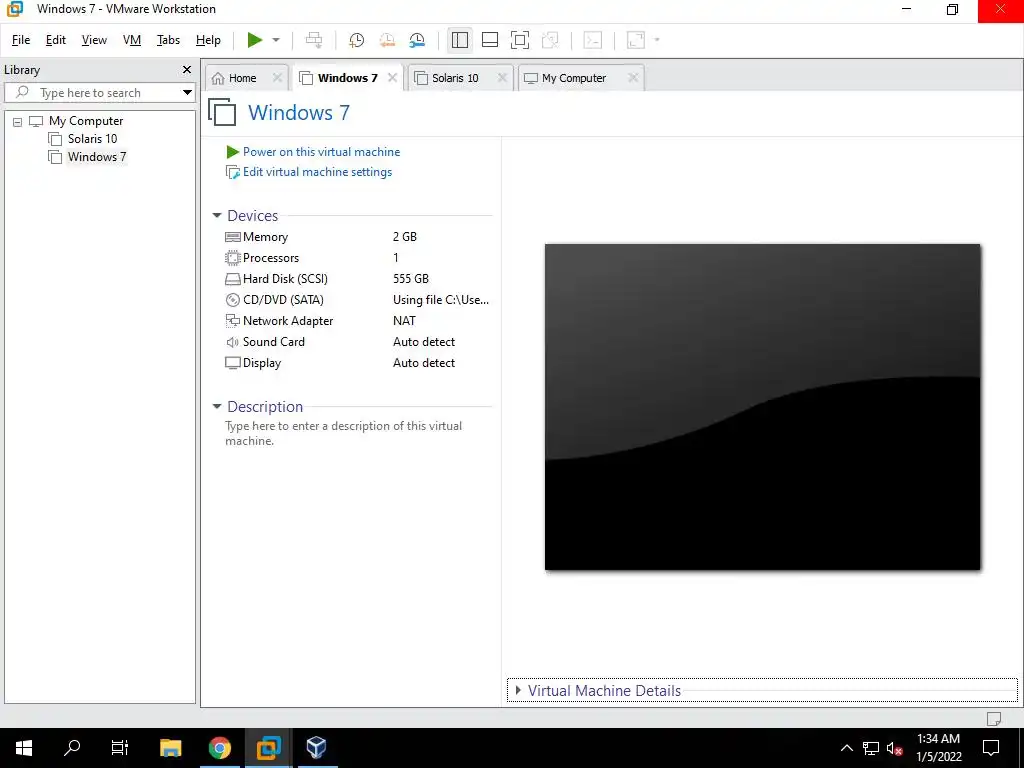Viewport: 1024px width, 768px height.
Task: Select My Computer in the Library tree
Action: click(x=86, y=121)
